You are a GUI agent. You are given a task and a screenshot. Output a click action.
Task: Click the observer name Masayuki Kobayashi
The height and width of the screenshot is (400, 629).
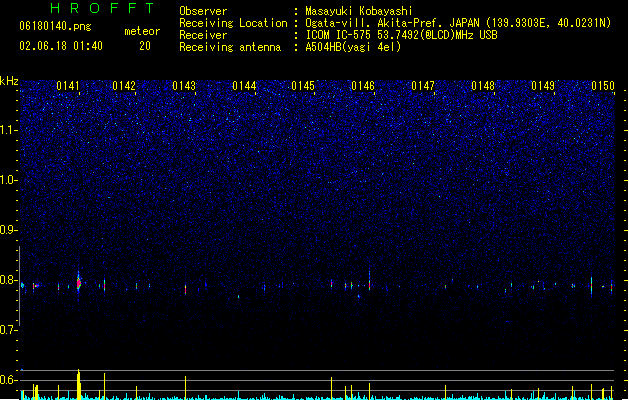359,11
